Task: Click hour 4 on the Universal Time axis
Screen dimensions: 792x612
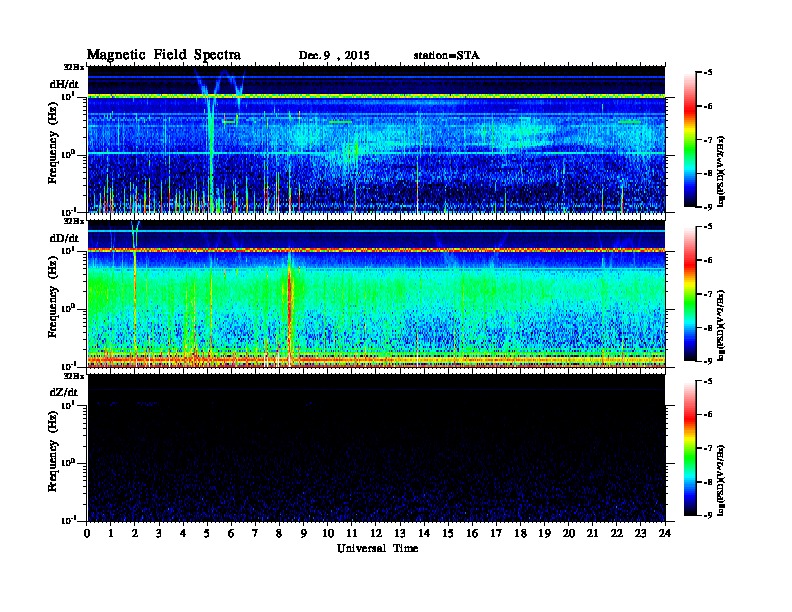Action: tap(183, 533)
